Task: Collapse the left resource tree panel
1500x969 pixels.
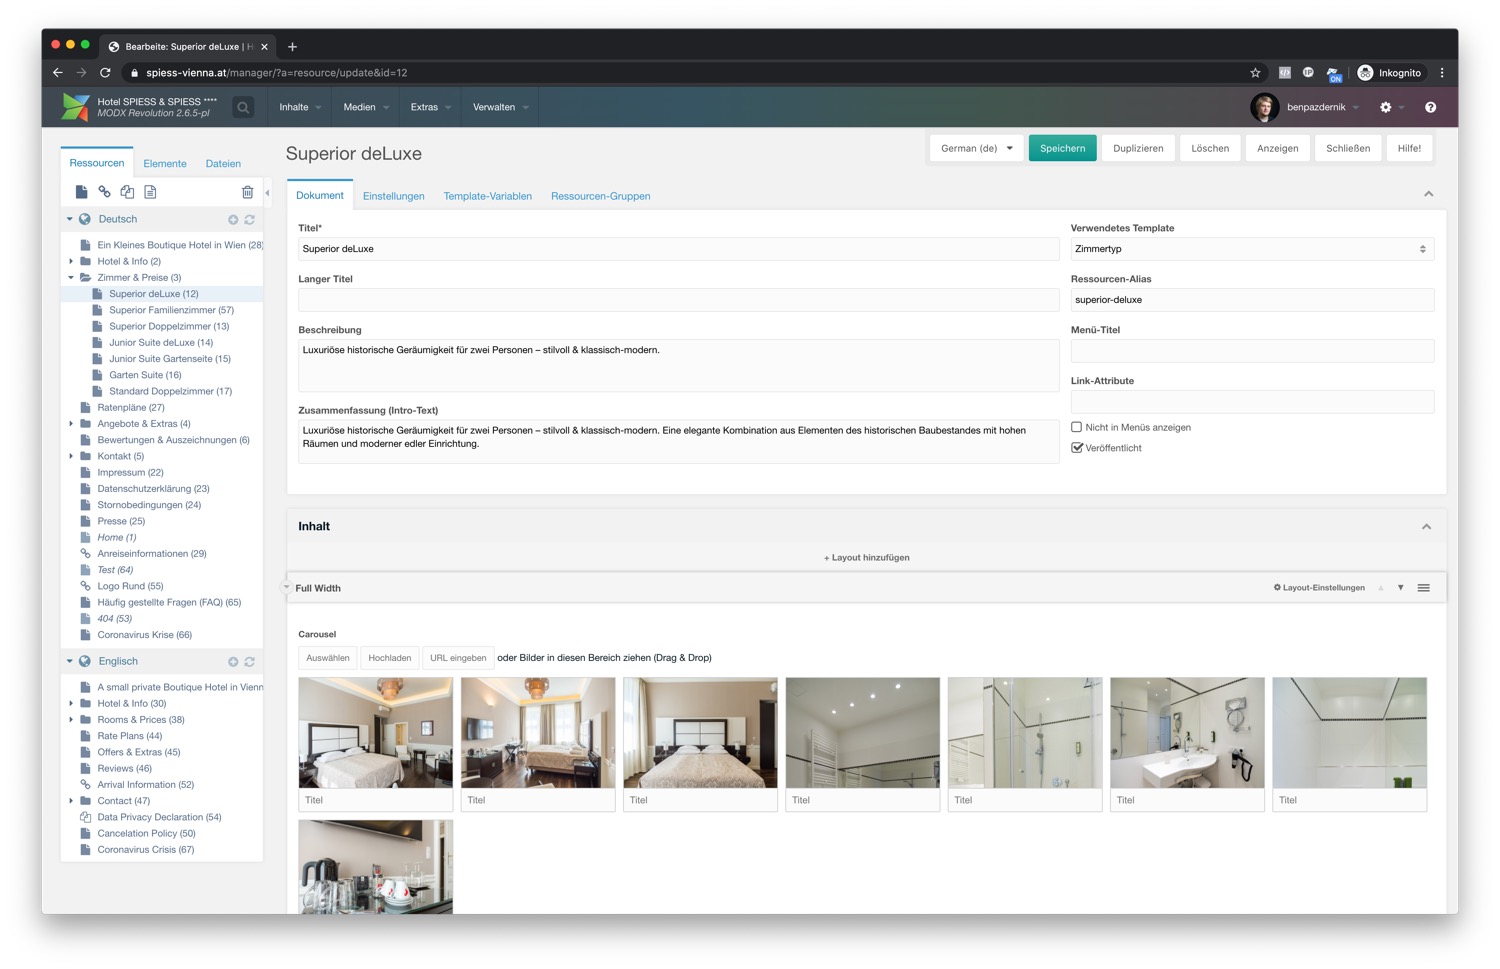Action: 267,193
